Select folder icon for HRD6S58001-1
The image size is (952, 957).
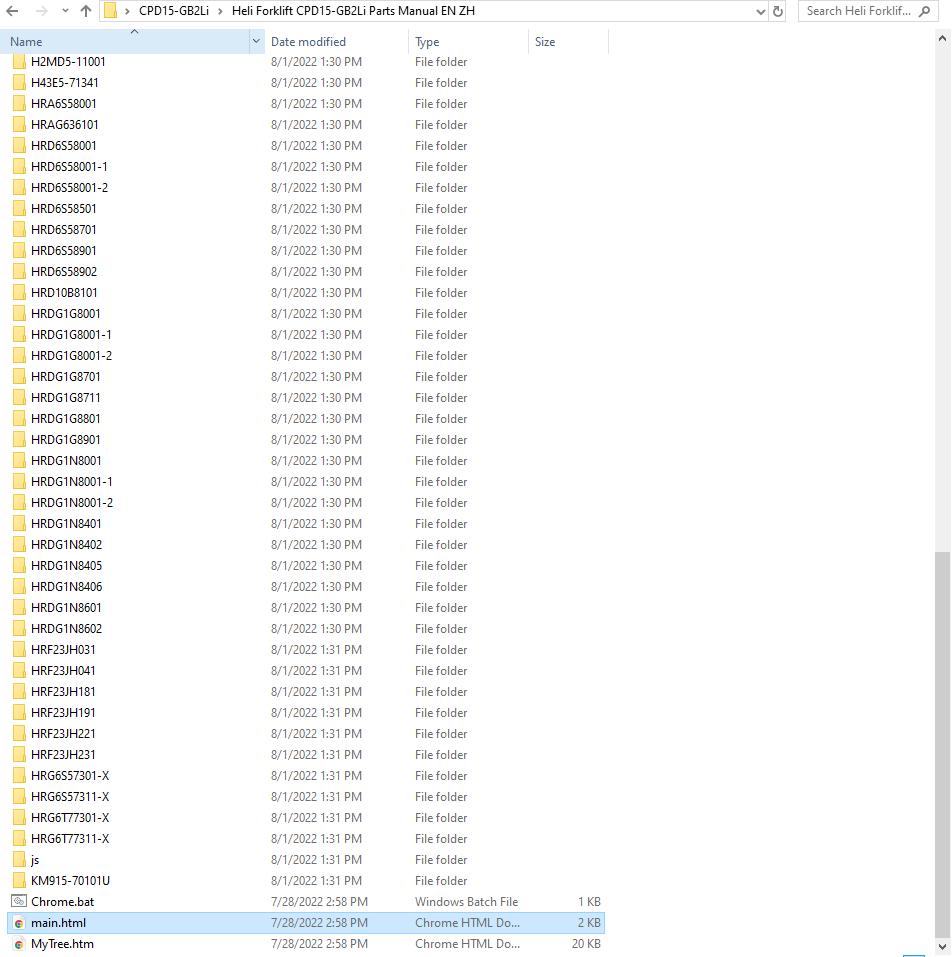pos(19,167)
